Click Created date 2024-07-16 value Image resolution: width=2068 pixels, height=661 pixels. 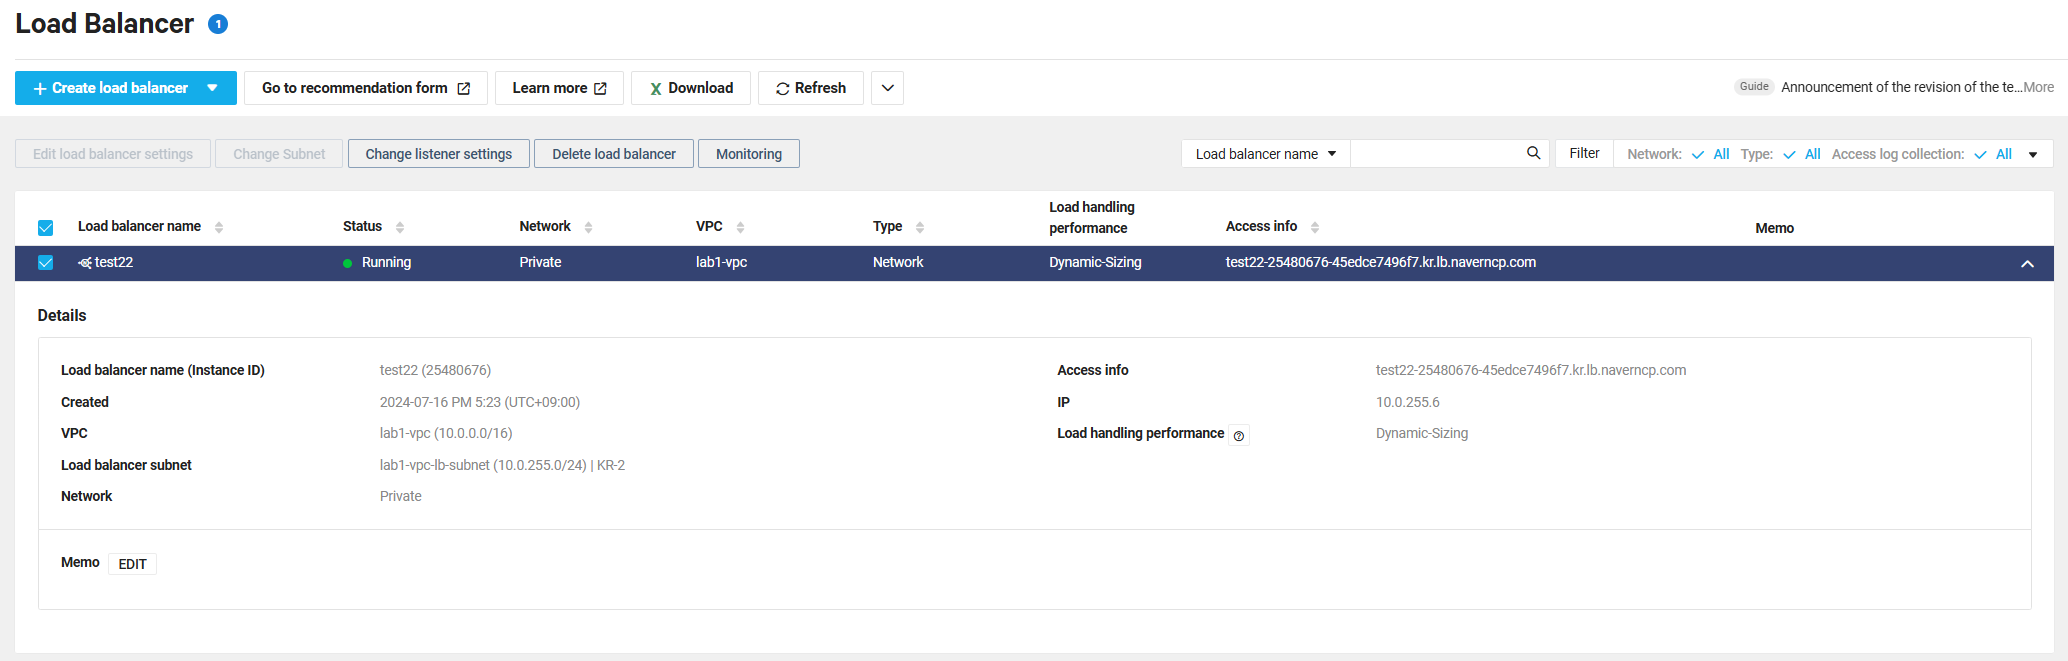point(480,402)
